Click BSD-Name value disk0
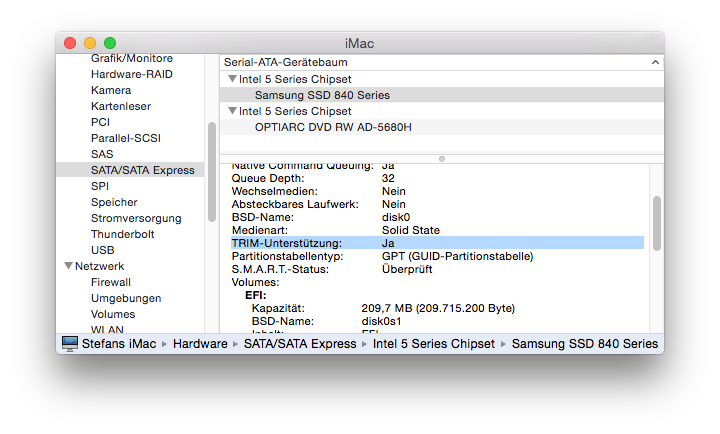This screenshot has width=720, height=434. coord(396,217)
